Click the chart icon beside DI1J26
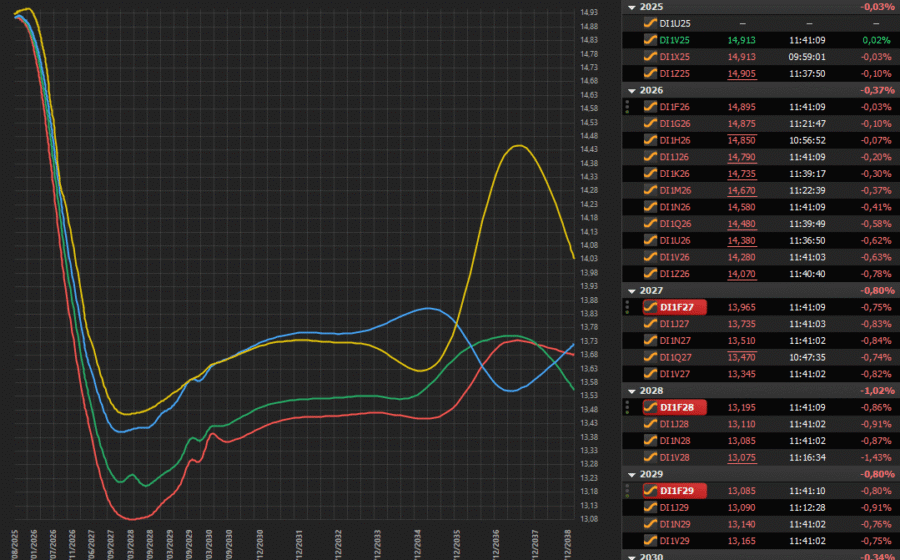 pyautogui.click(x=650, y=157)
